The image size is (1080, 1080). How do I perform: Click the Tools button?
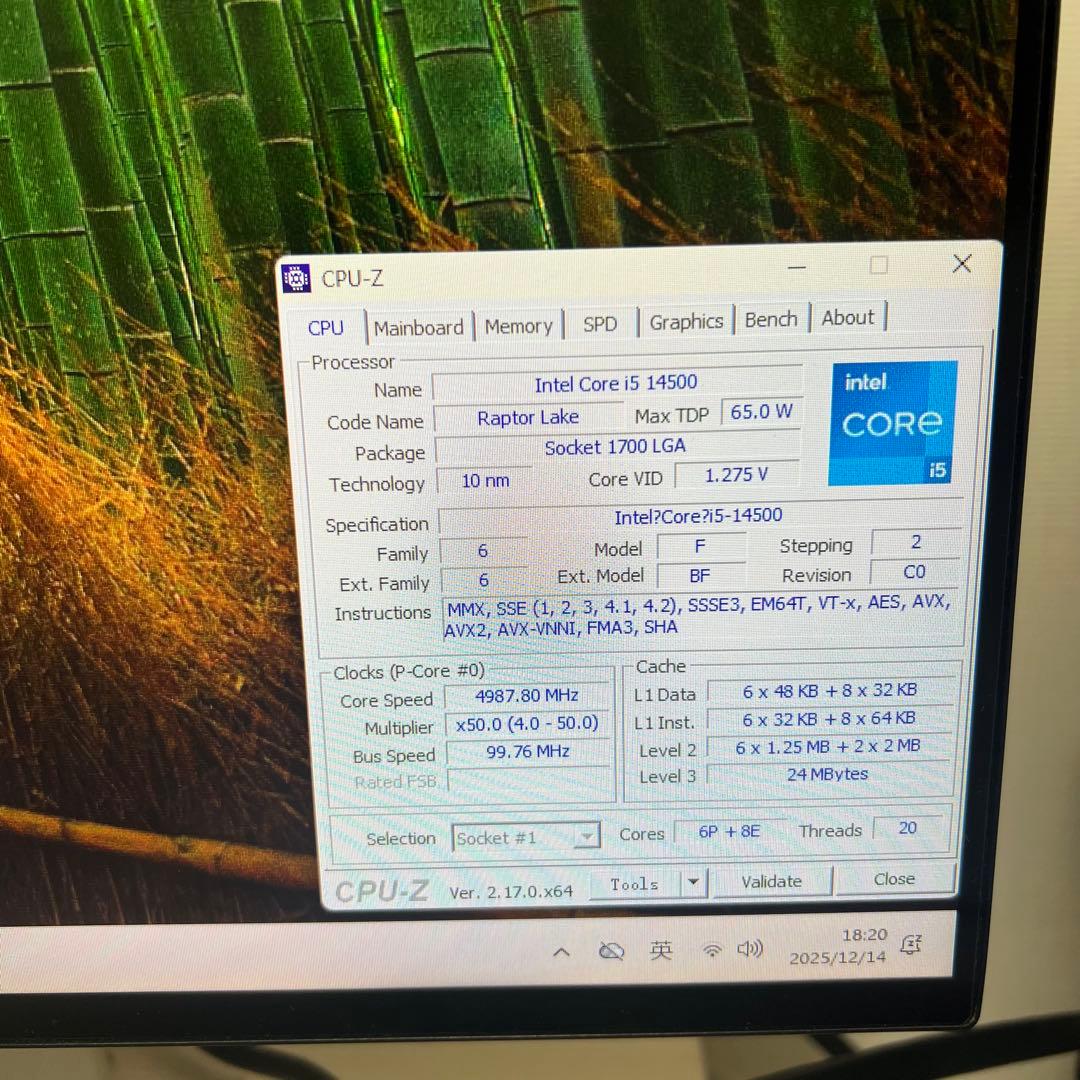click(x=634, y=883)
